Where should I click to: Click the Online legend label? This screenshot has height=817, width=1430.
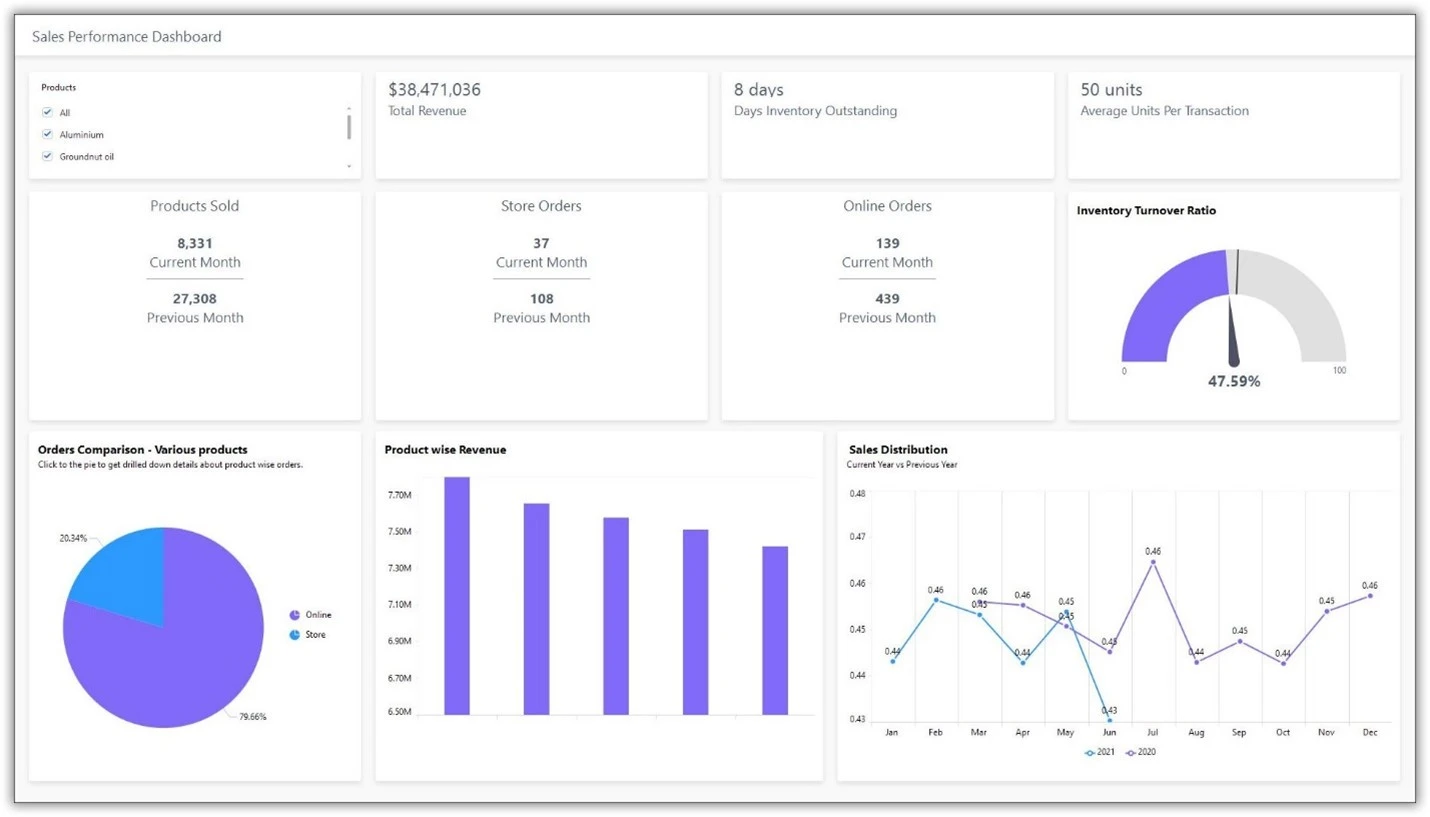(x=318, y=615)
